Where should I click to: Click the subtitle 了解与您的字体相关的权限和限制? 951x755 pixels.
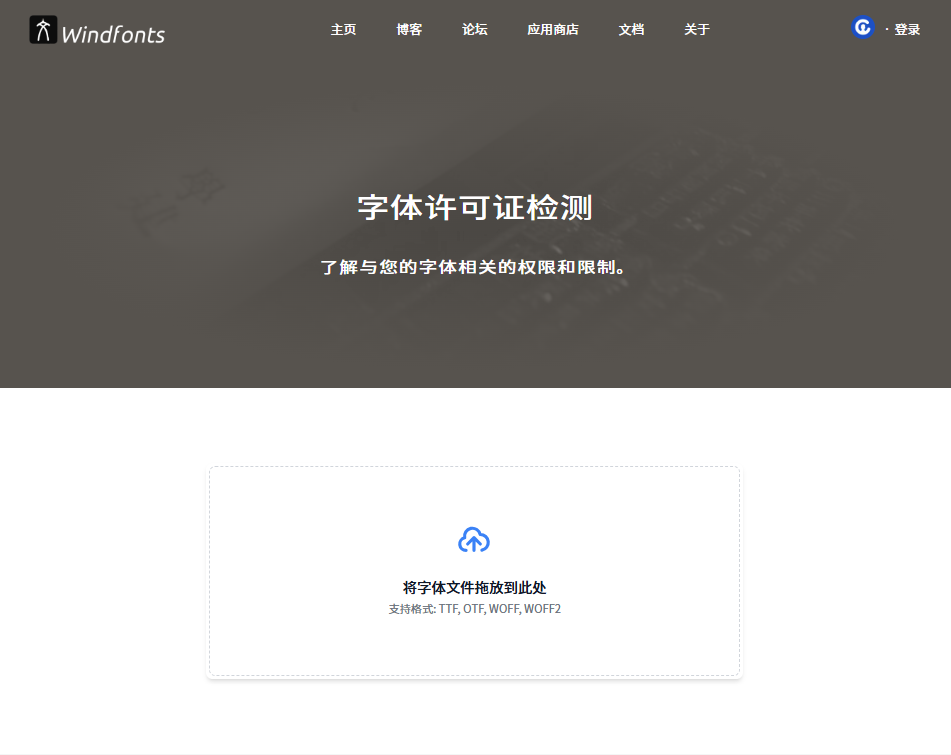pyautogui.click(x=475, y=268)
